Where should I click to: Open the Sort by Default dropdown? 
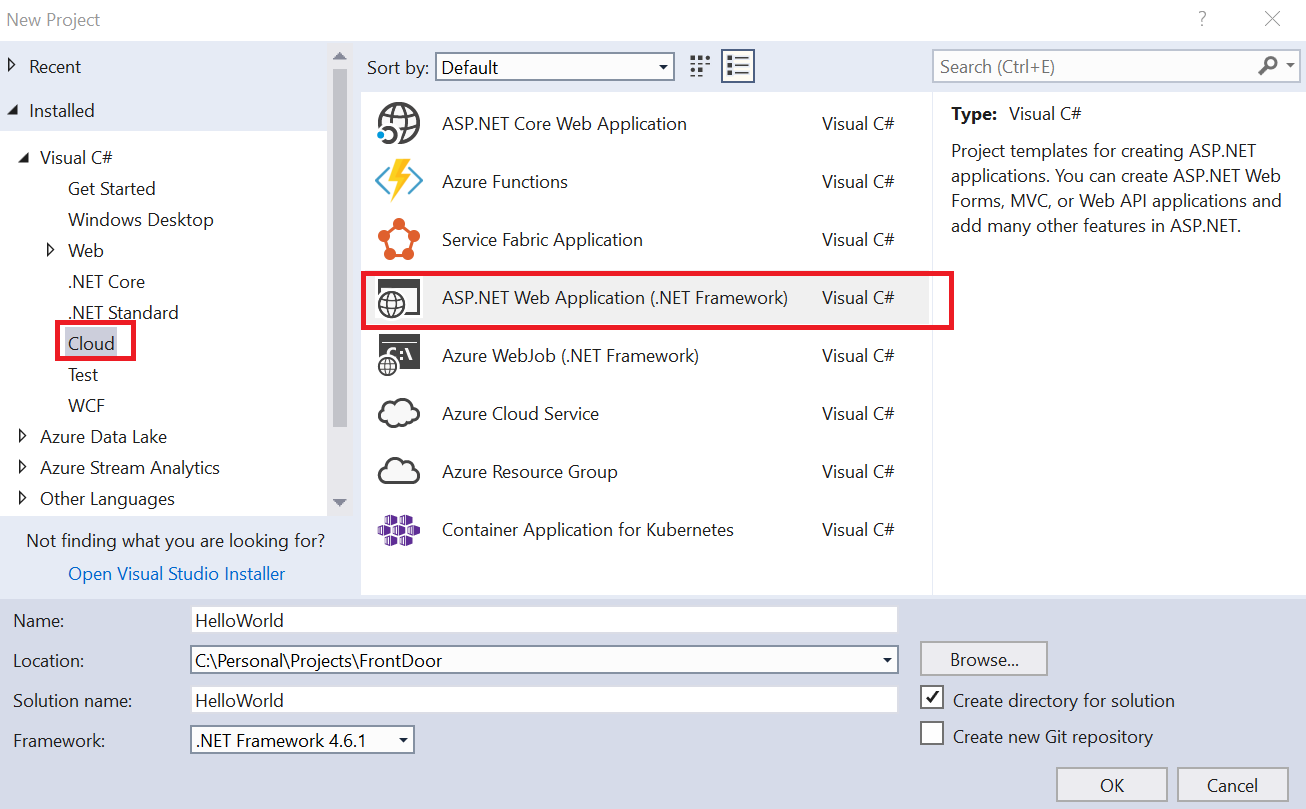pyautogui.click(x=555, y=67)
